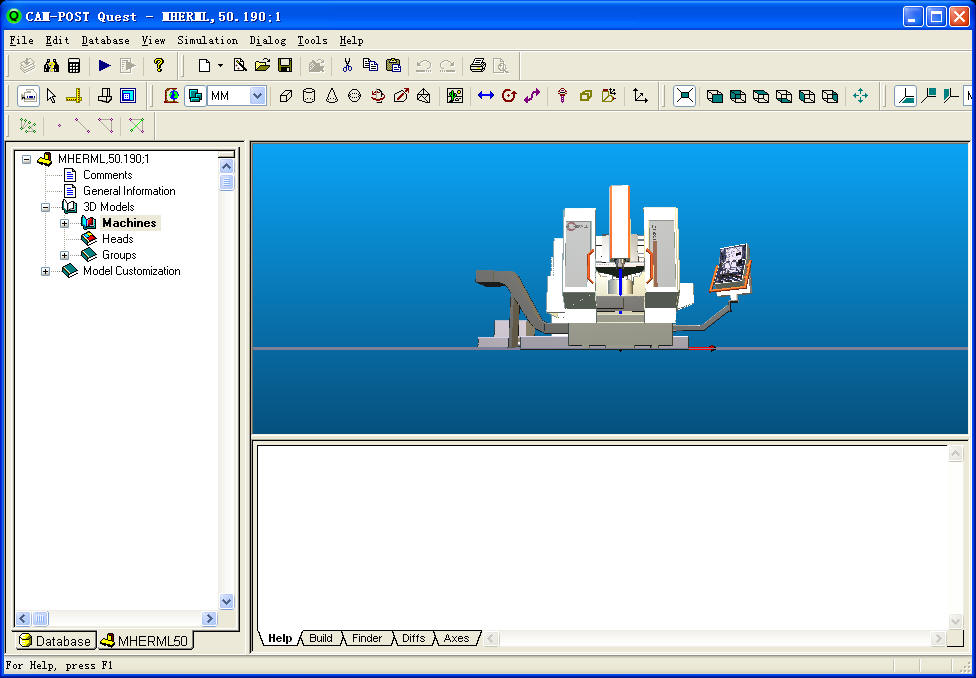The width and height of the screenshot is (976, 678).
Task: Click the binoculars find icon
Action: tap(51, 65)
